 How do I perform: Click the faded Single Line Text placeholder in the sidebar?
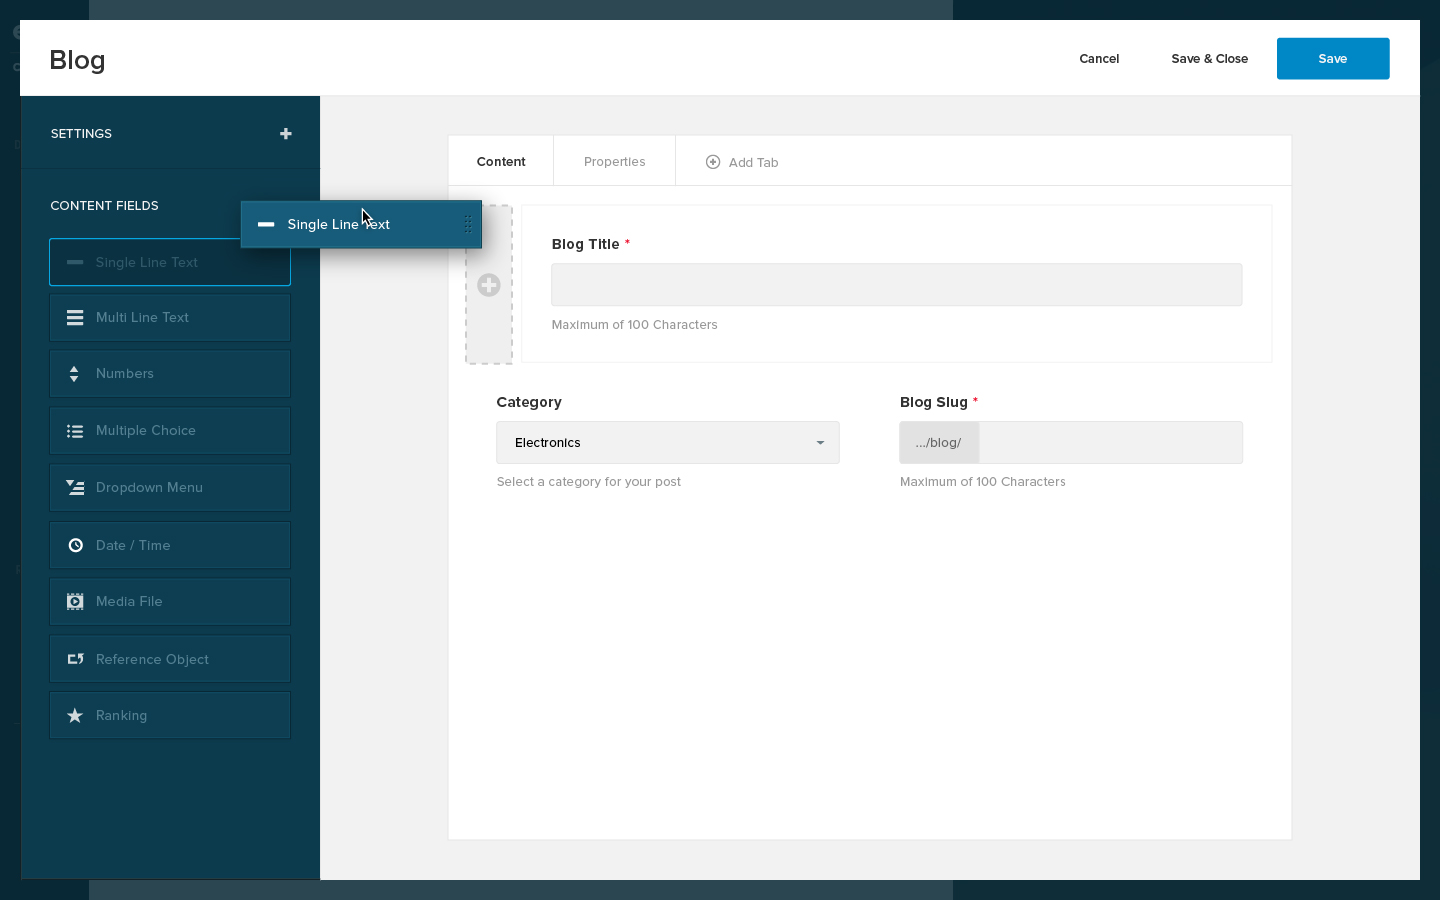170,262
